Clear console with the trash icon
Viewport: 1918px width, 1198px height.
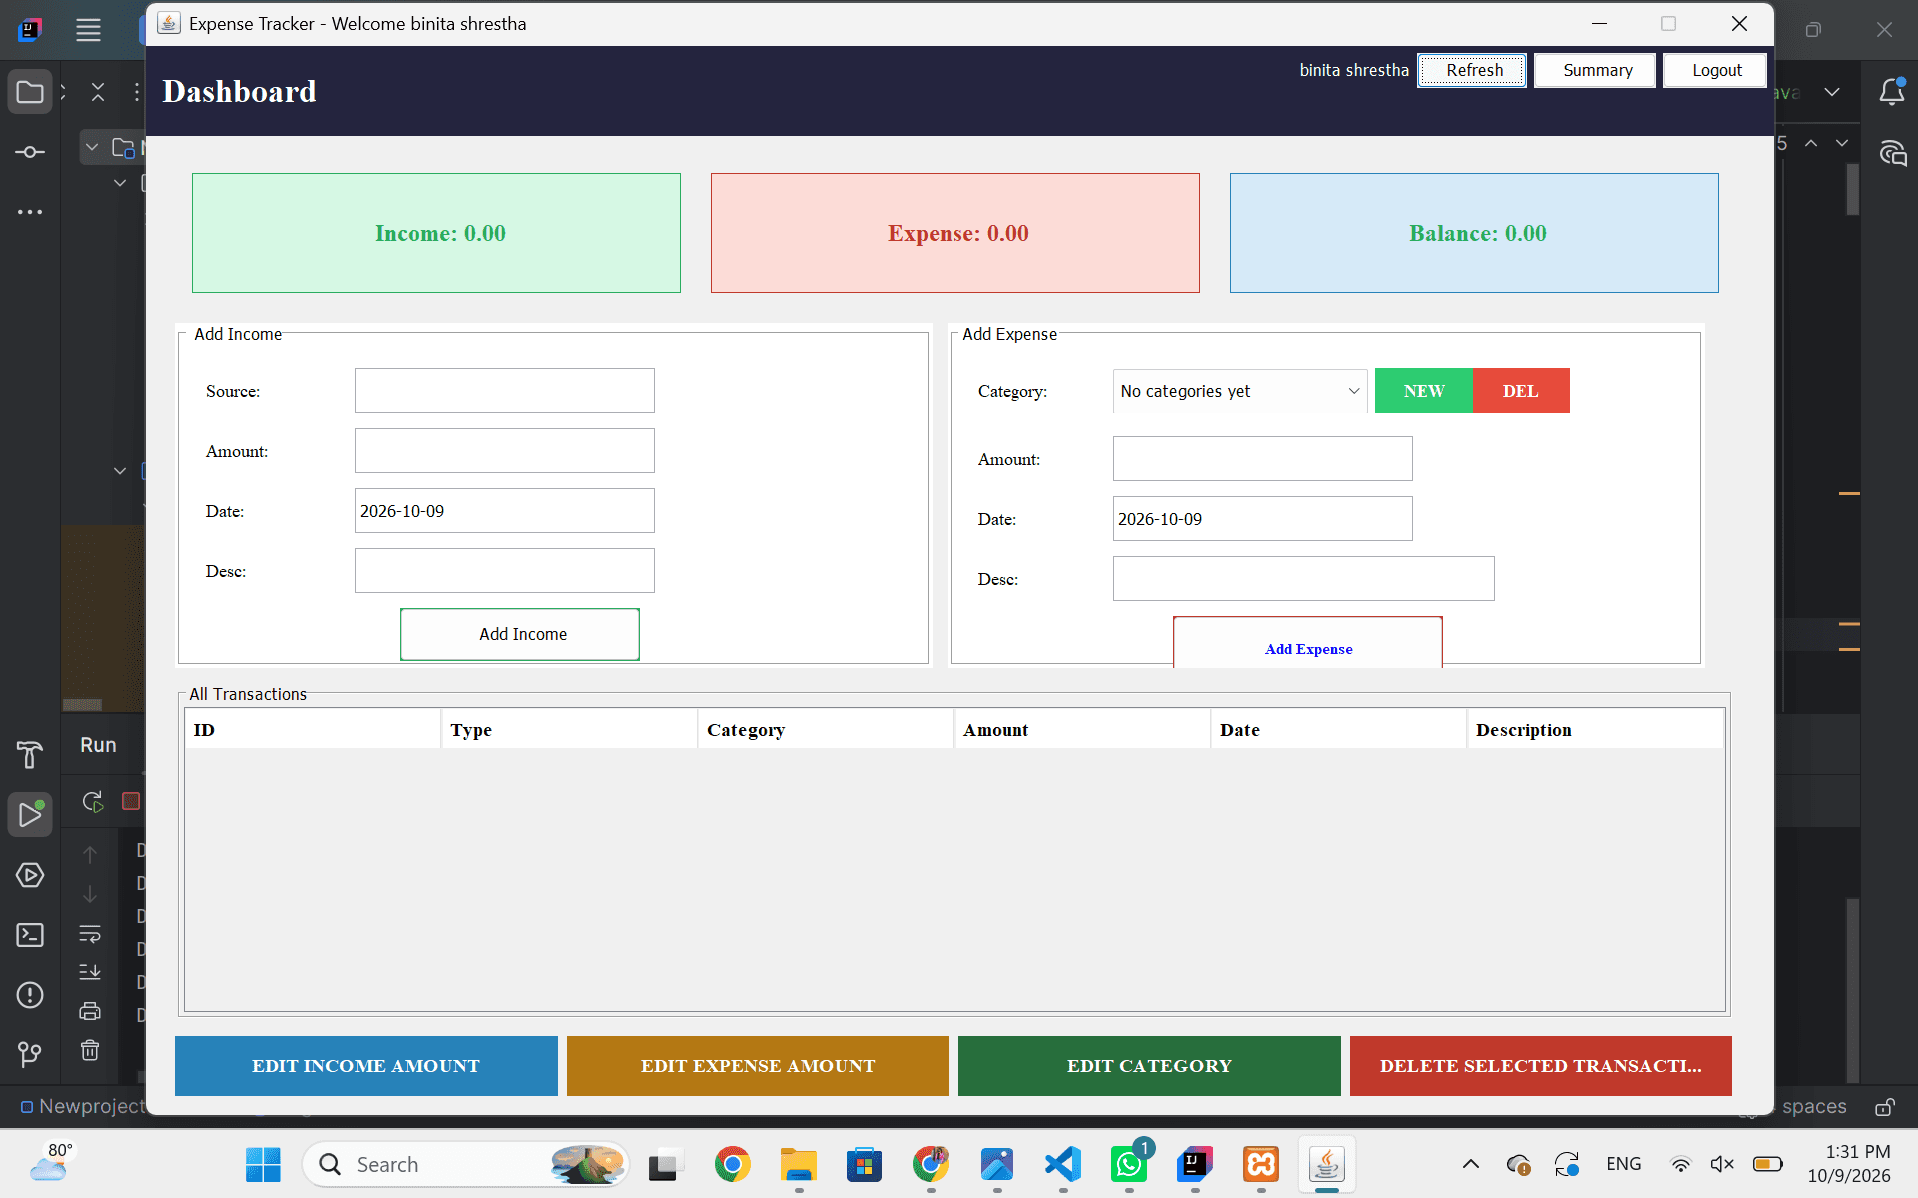[90, 1050]
